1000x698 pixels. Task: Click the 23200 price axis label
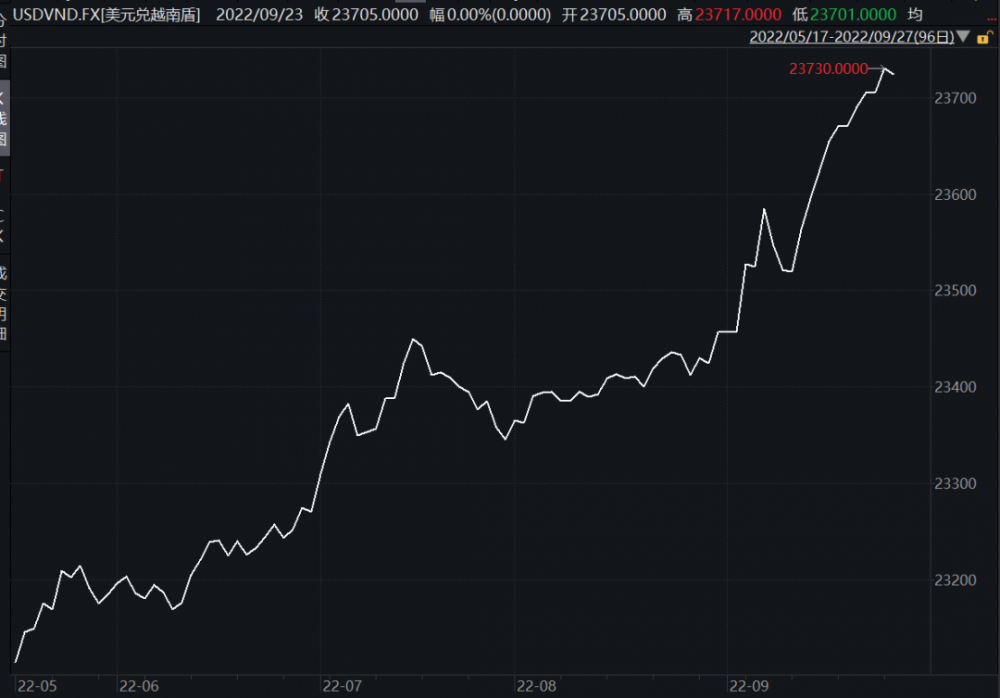click(955, 580)
